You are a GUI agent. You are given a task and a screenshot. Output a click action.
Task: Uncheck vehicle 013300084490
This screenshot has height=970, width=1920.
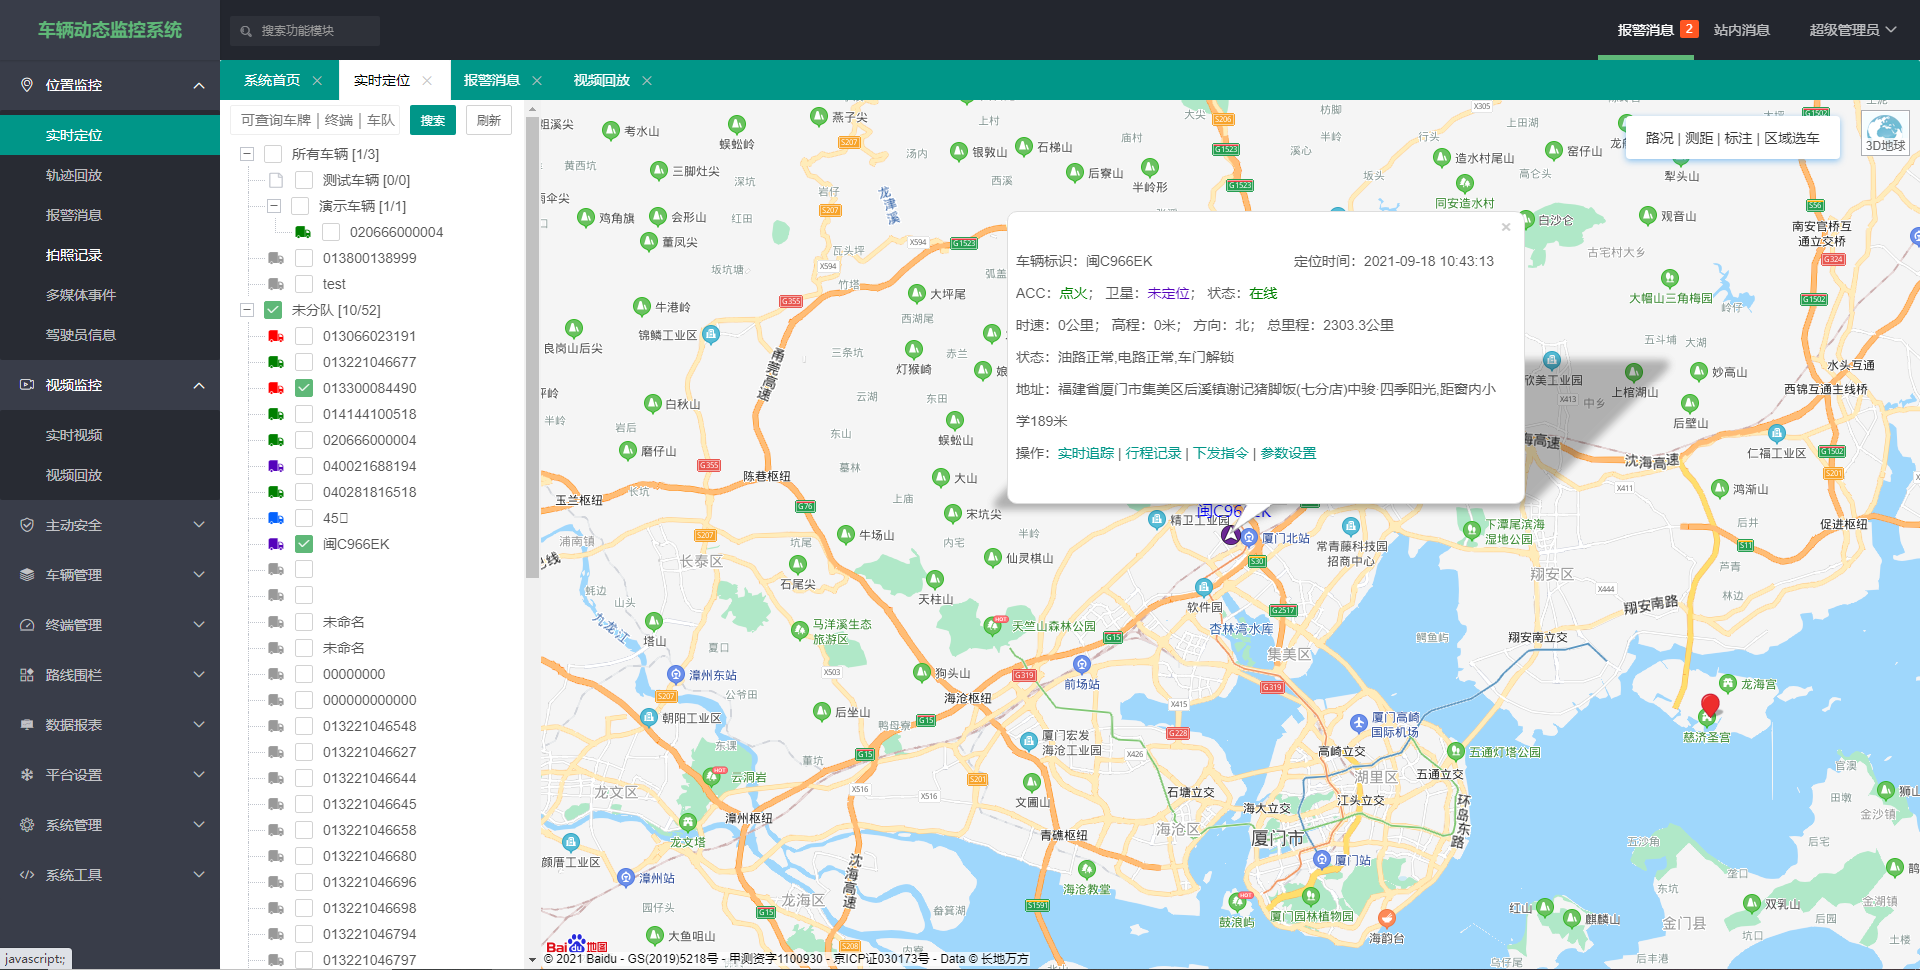[303, 388]
